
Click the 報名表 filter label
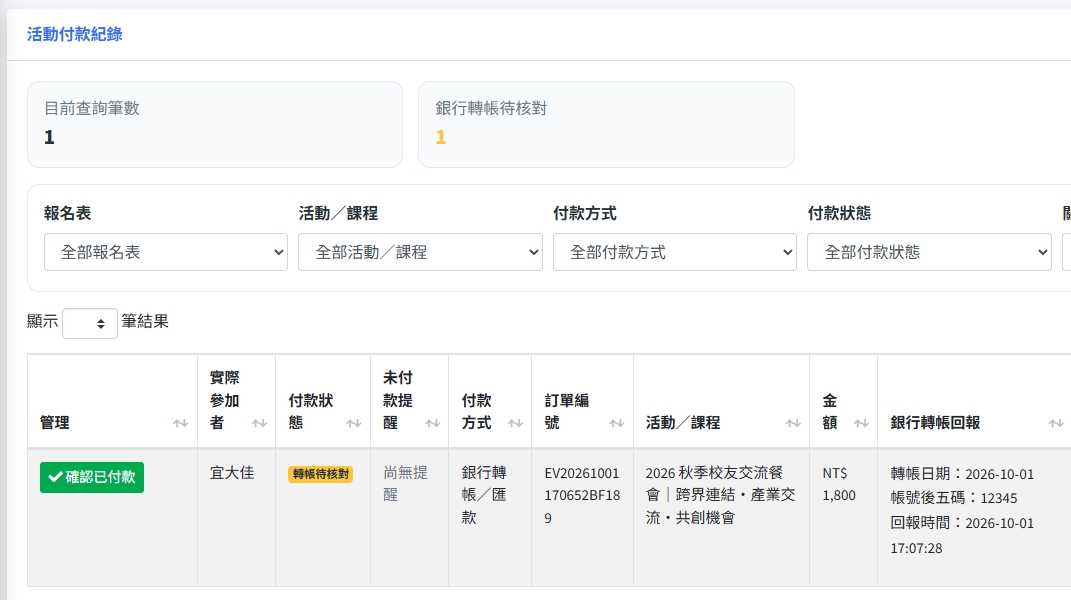pyautogui.click(x=68, y=213)
